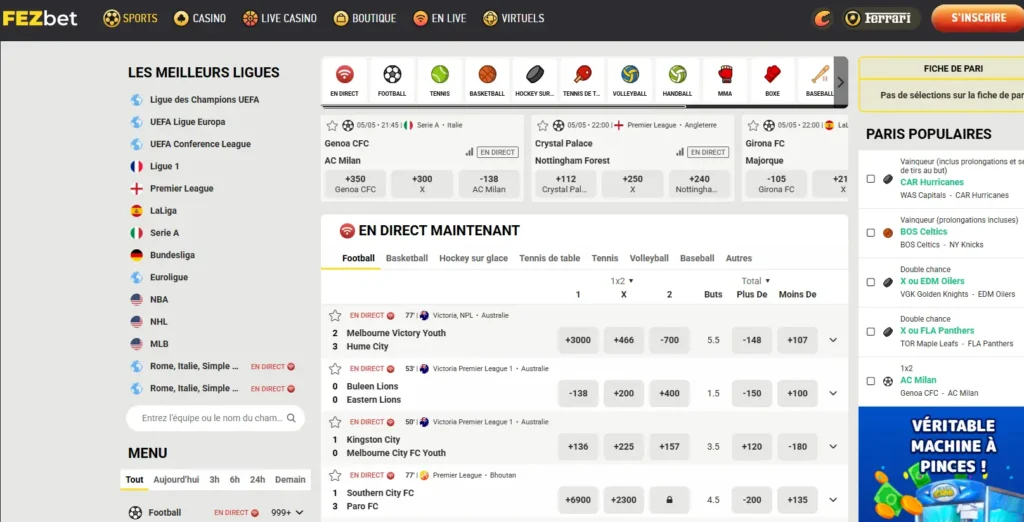
Task: Click the S'inscrire button
Action: pos(978,18)
